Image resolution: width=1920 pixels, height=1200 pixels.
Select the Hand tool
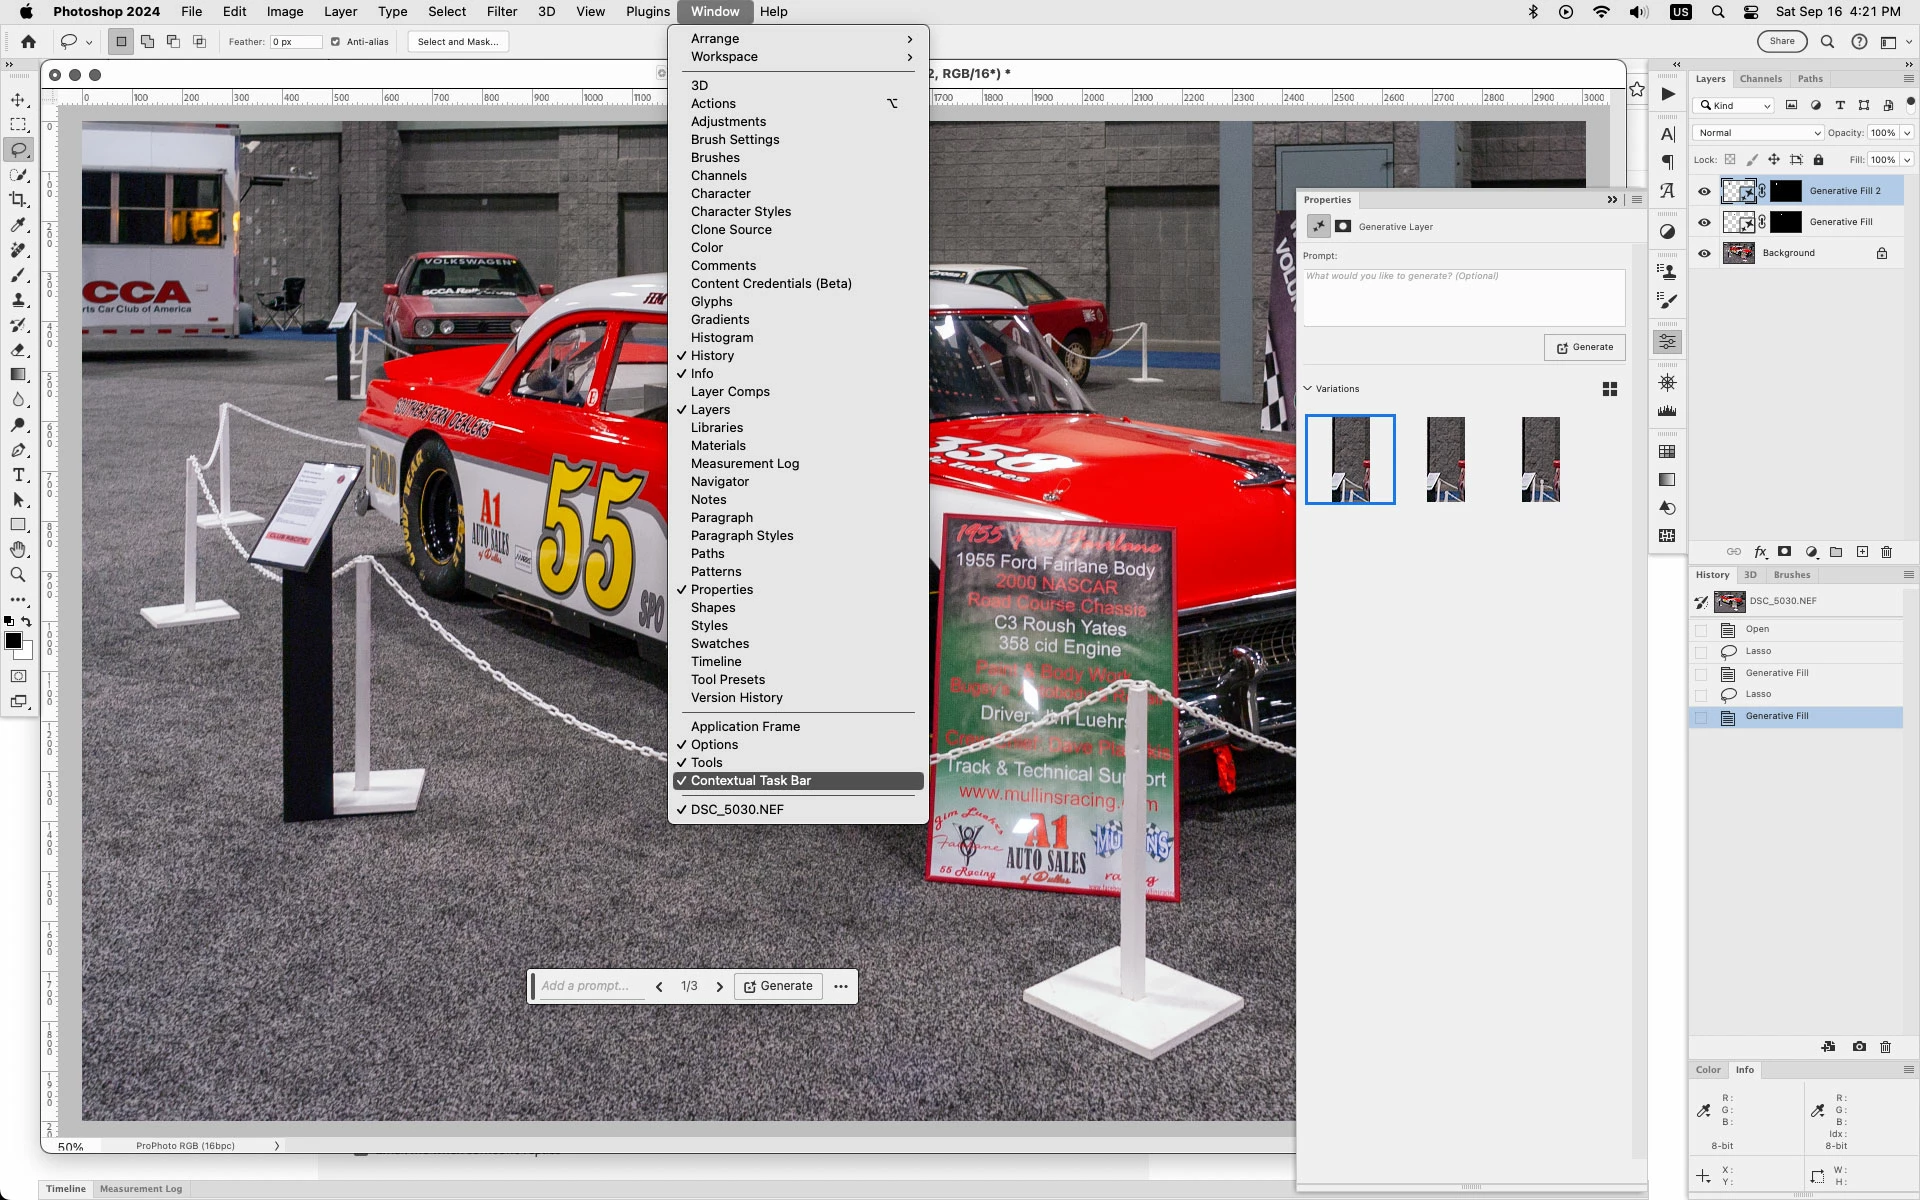[x=18, y=550]
